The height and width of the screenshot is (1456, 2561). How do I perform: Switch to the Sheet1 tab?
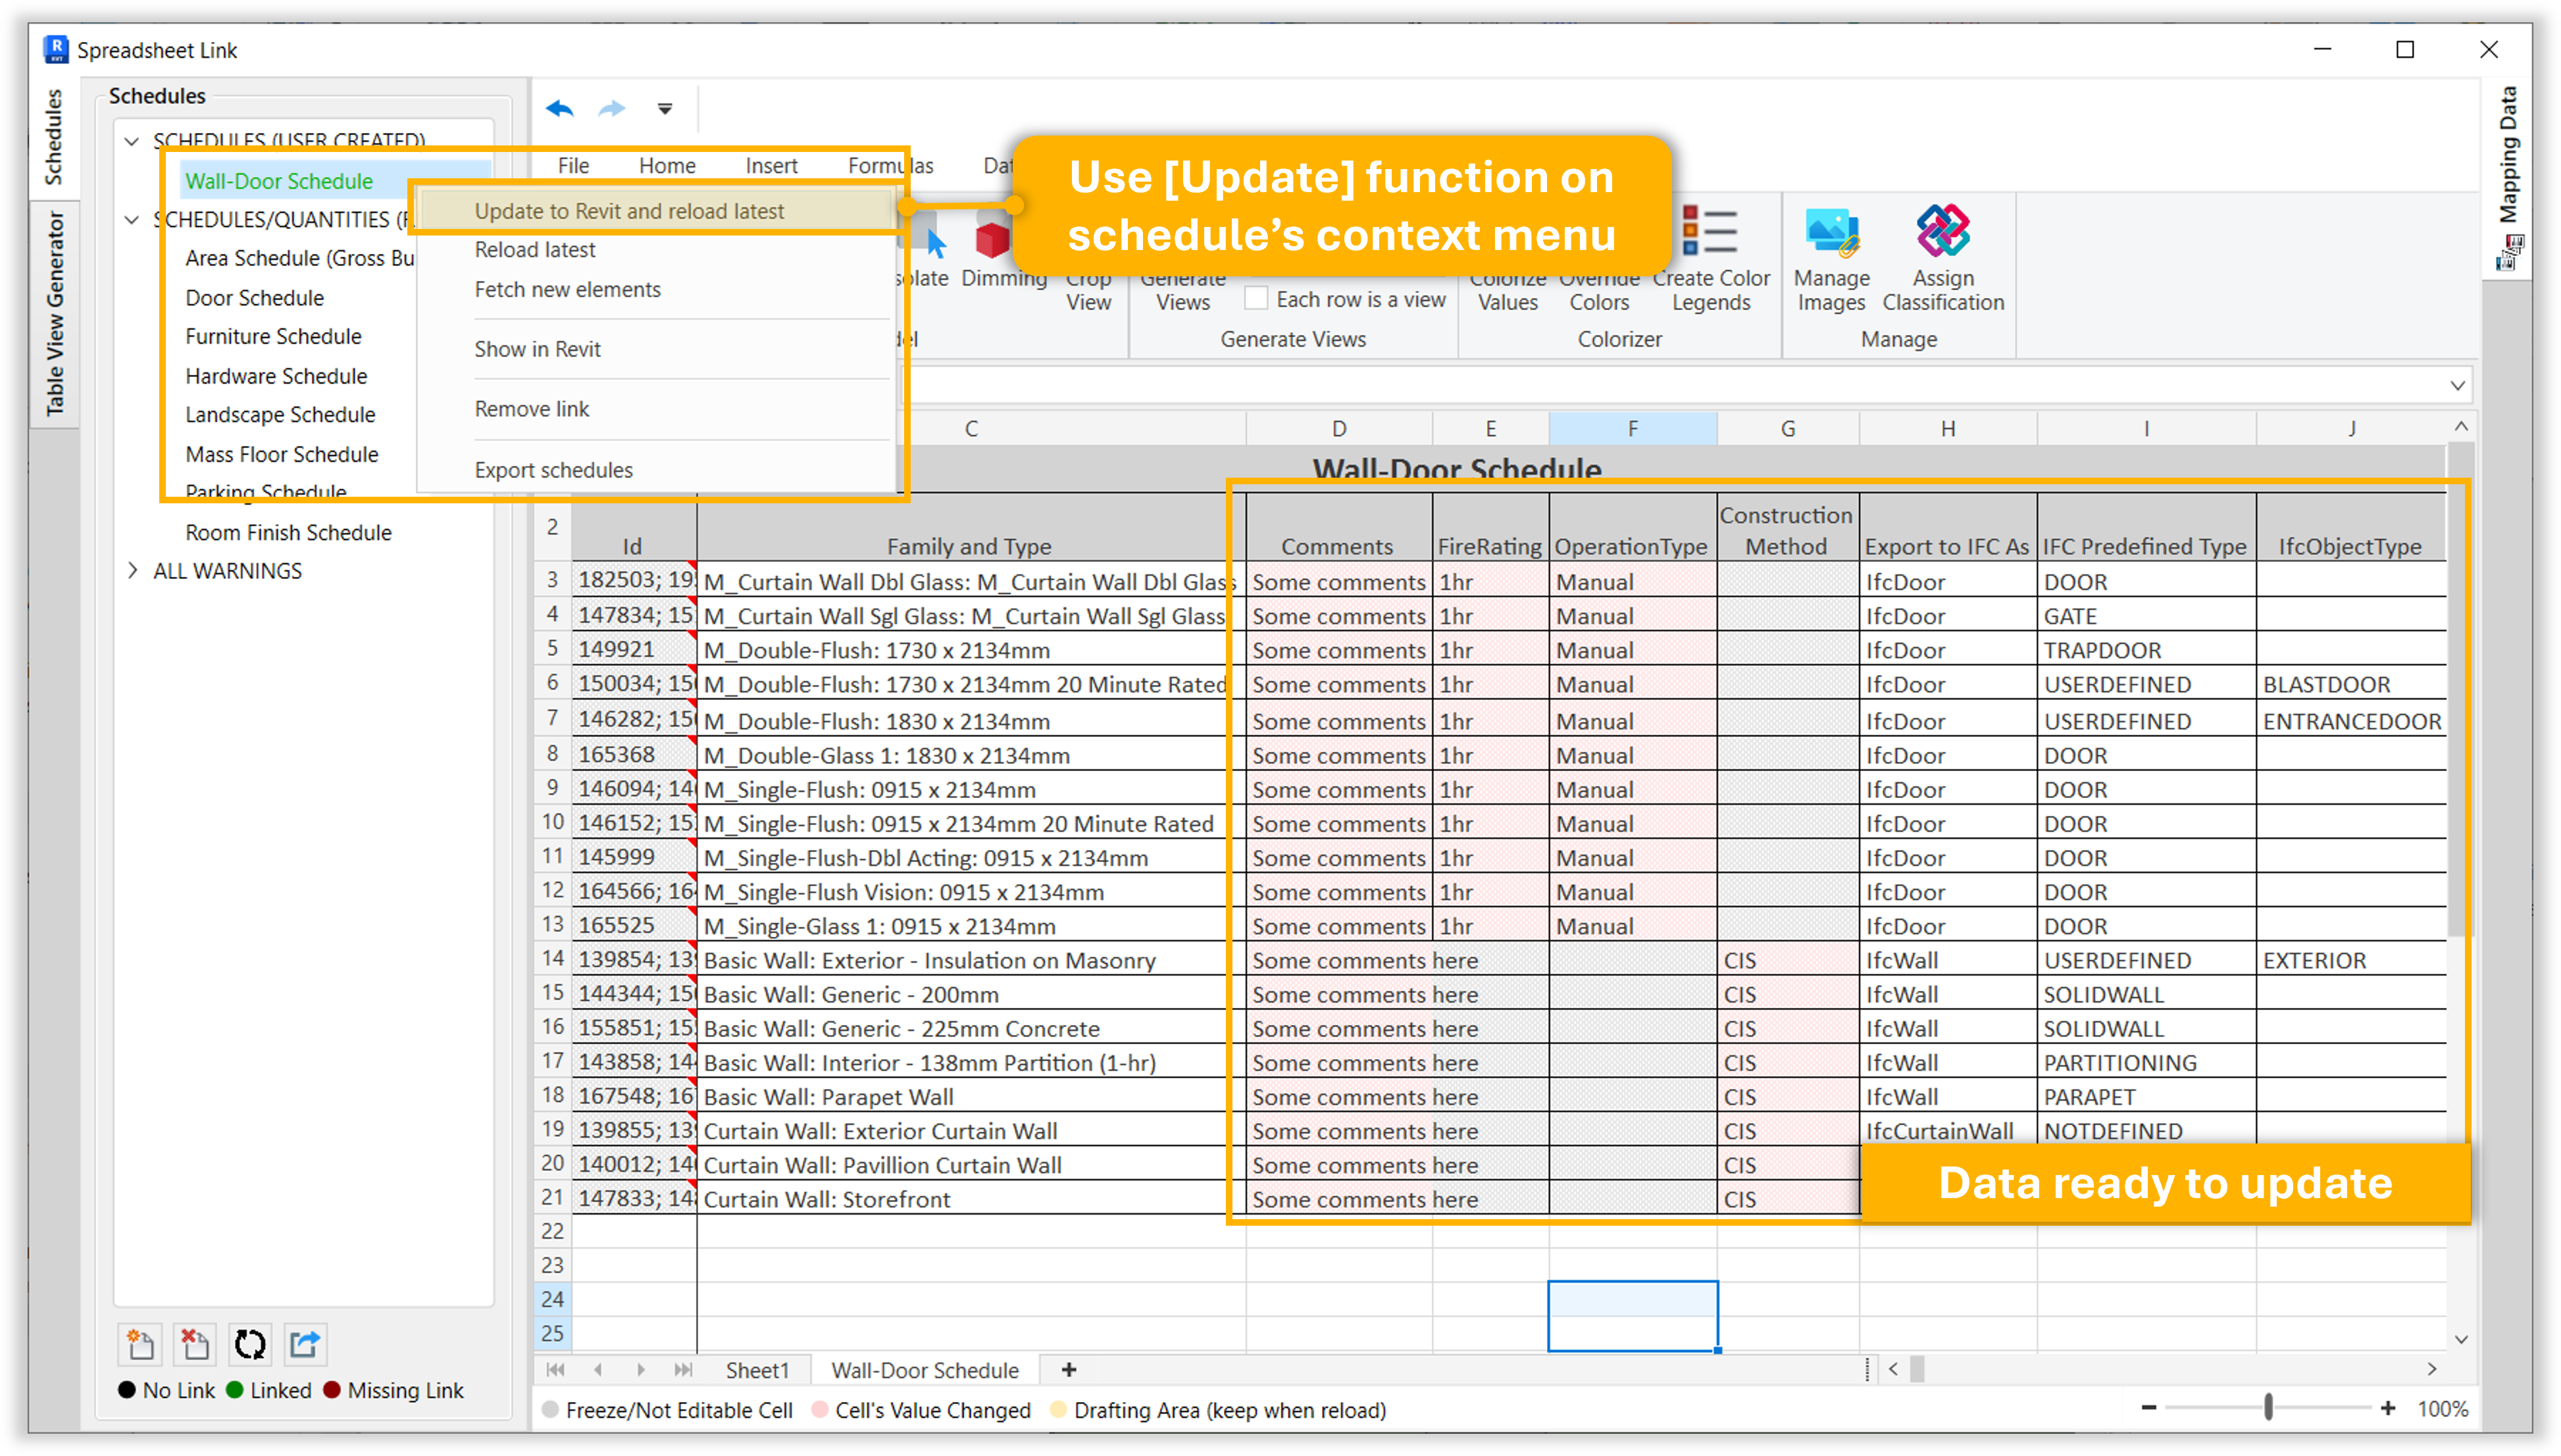[x=757, y=1370]
